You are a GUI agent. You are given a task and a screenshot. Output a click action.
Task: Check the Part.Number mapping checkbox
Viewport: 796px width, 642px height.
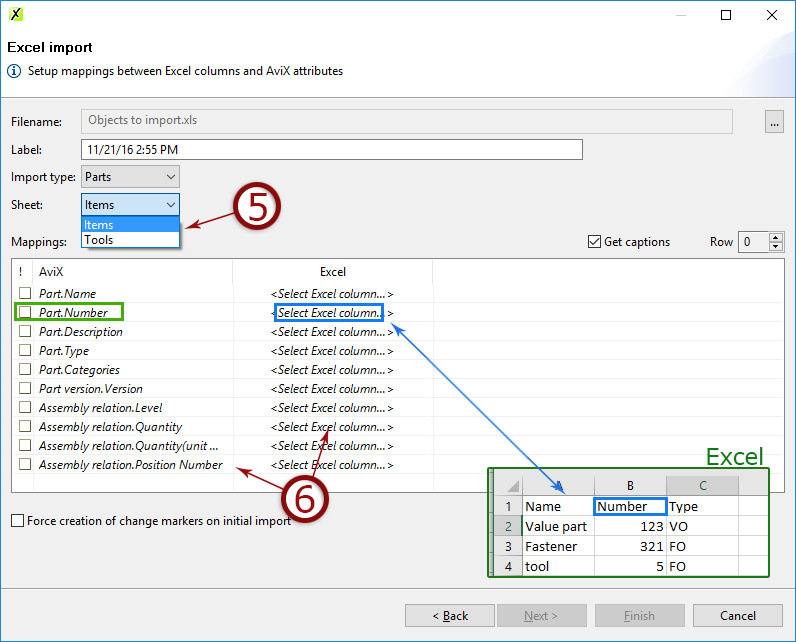pyautogui.click(x=25, y=313)
